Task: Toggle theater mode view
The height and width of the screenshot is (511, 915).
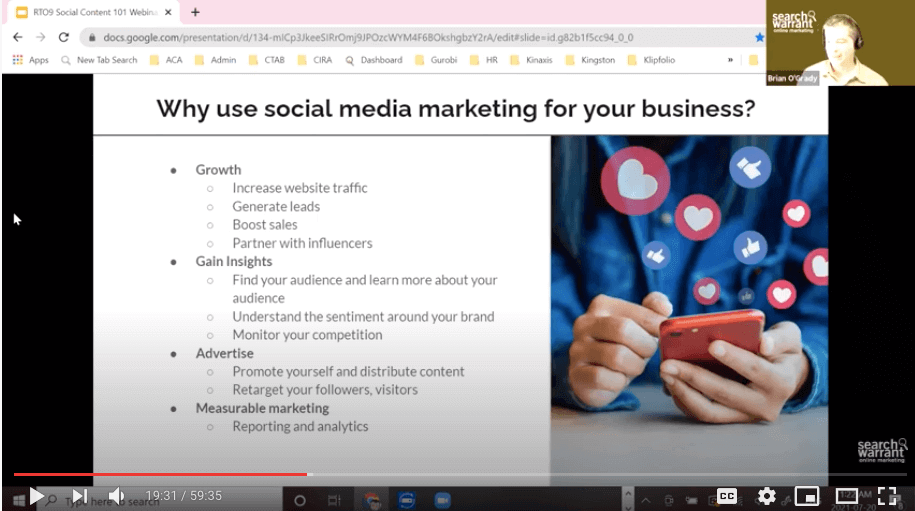Action: 846,496
